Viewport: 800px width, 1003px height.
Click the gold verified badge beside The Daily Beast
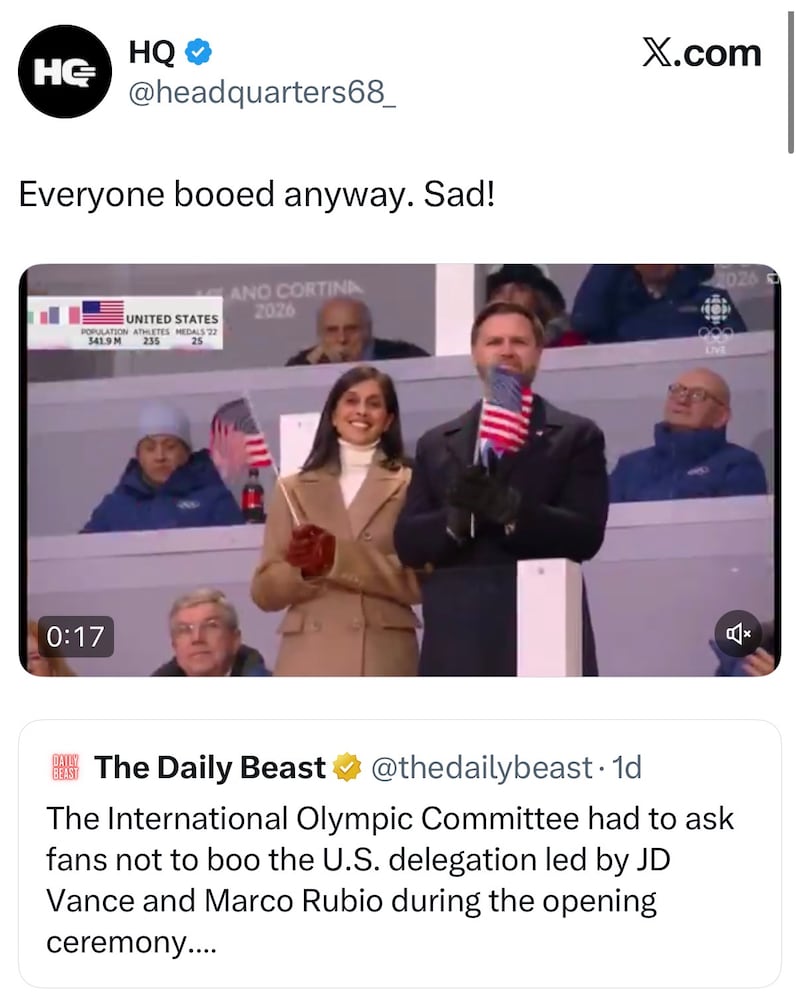[347, 768]
